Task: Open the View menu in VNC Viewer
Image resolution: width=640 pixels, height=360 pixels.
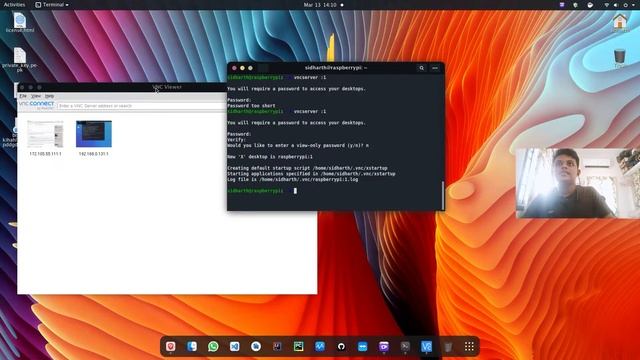Action: point(36,96)
